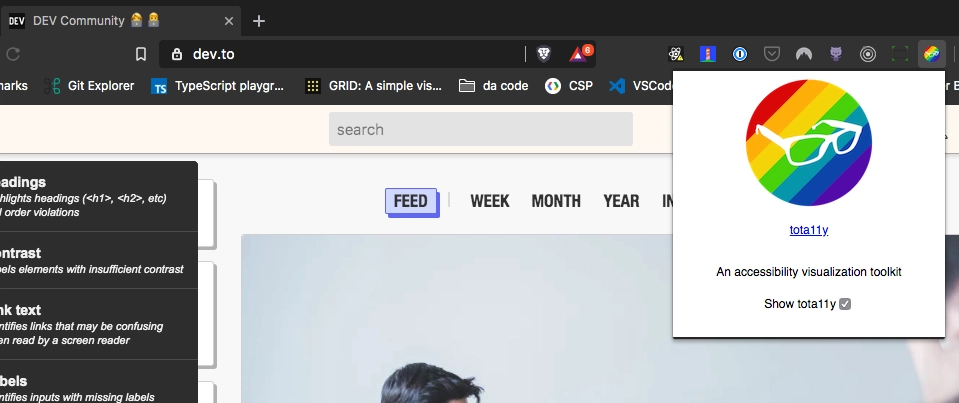
Task: Open the React DevTools extension icon
Action: 676,54
